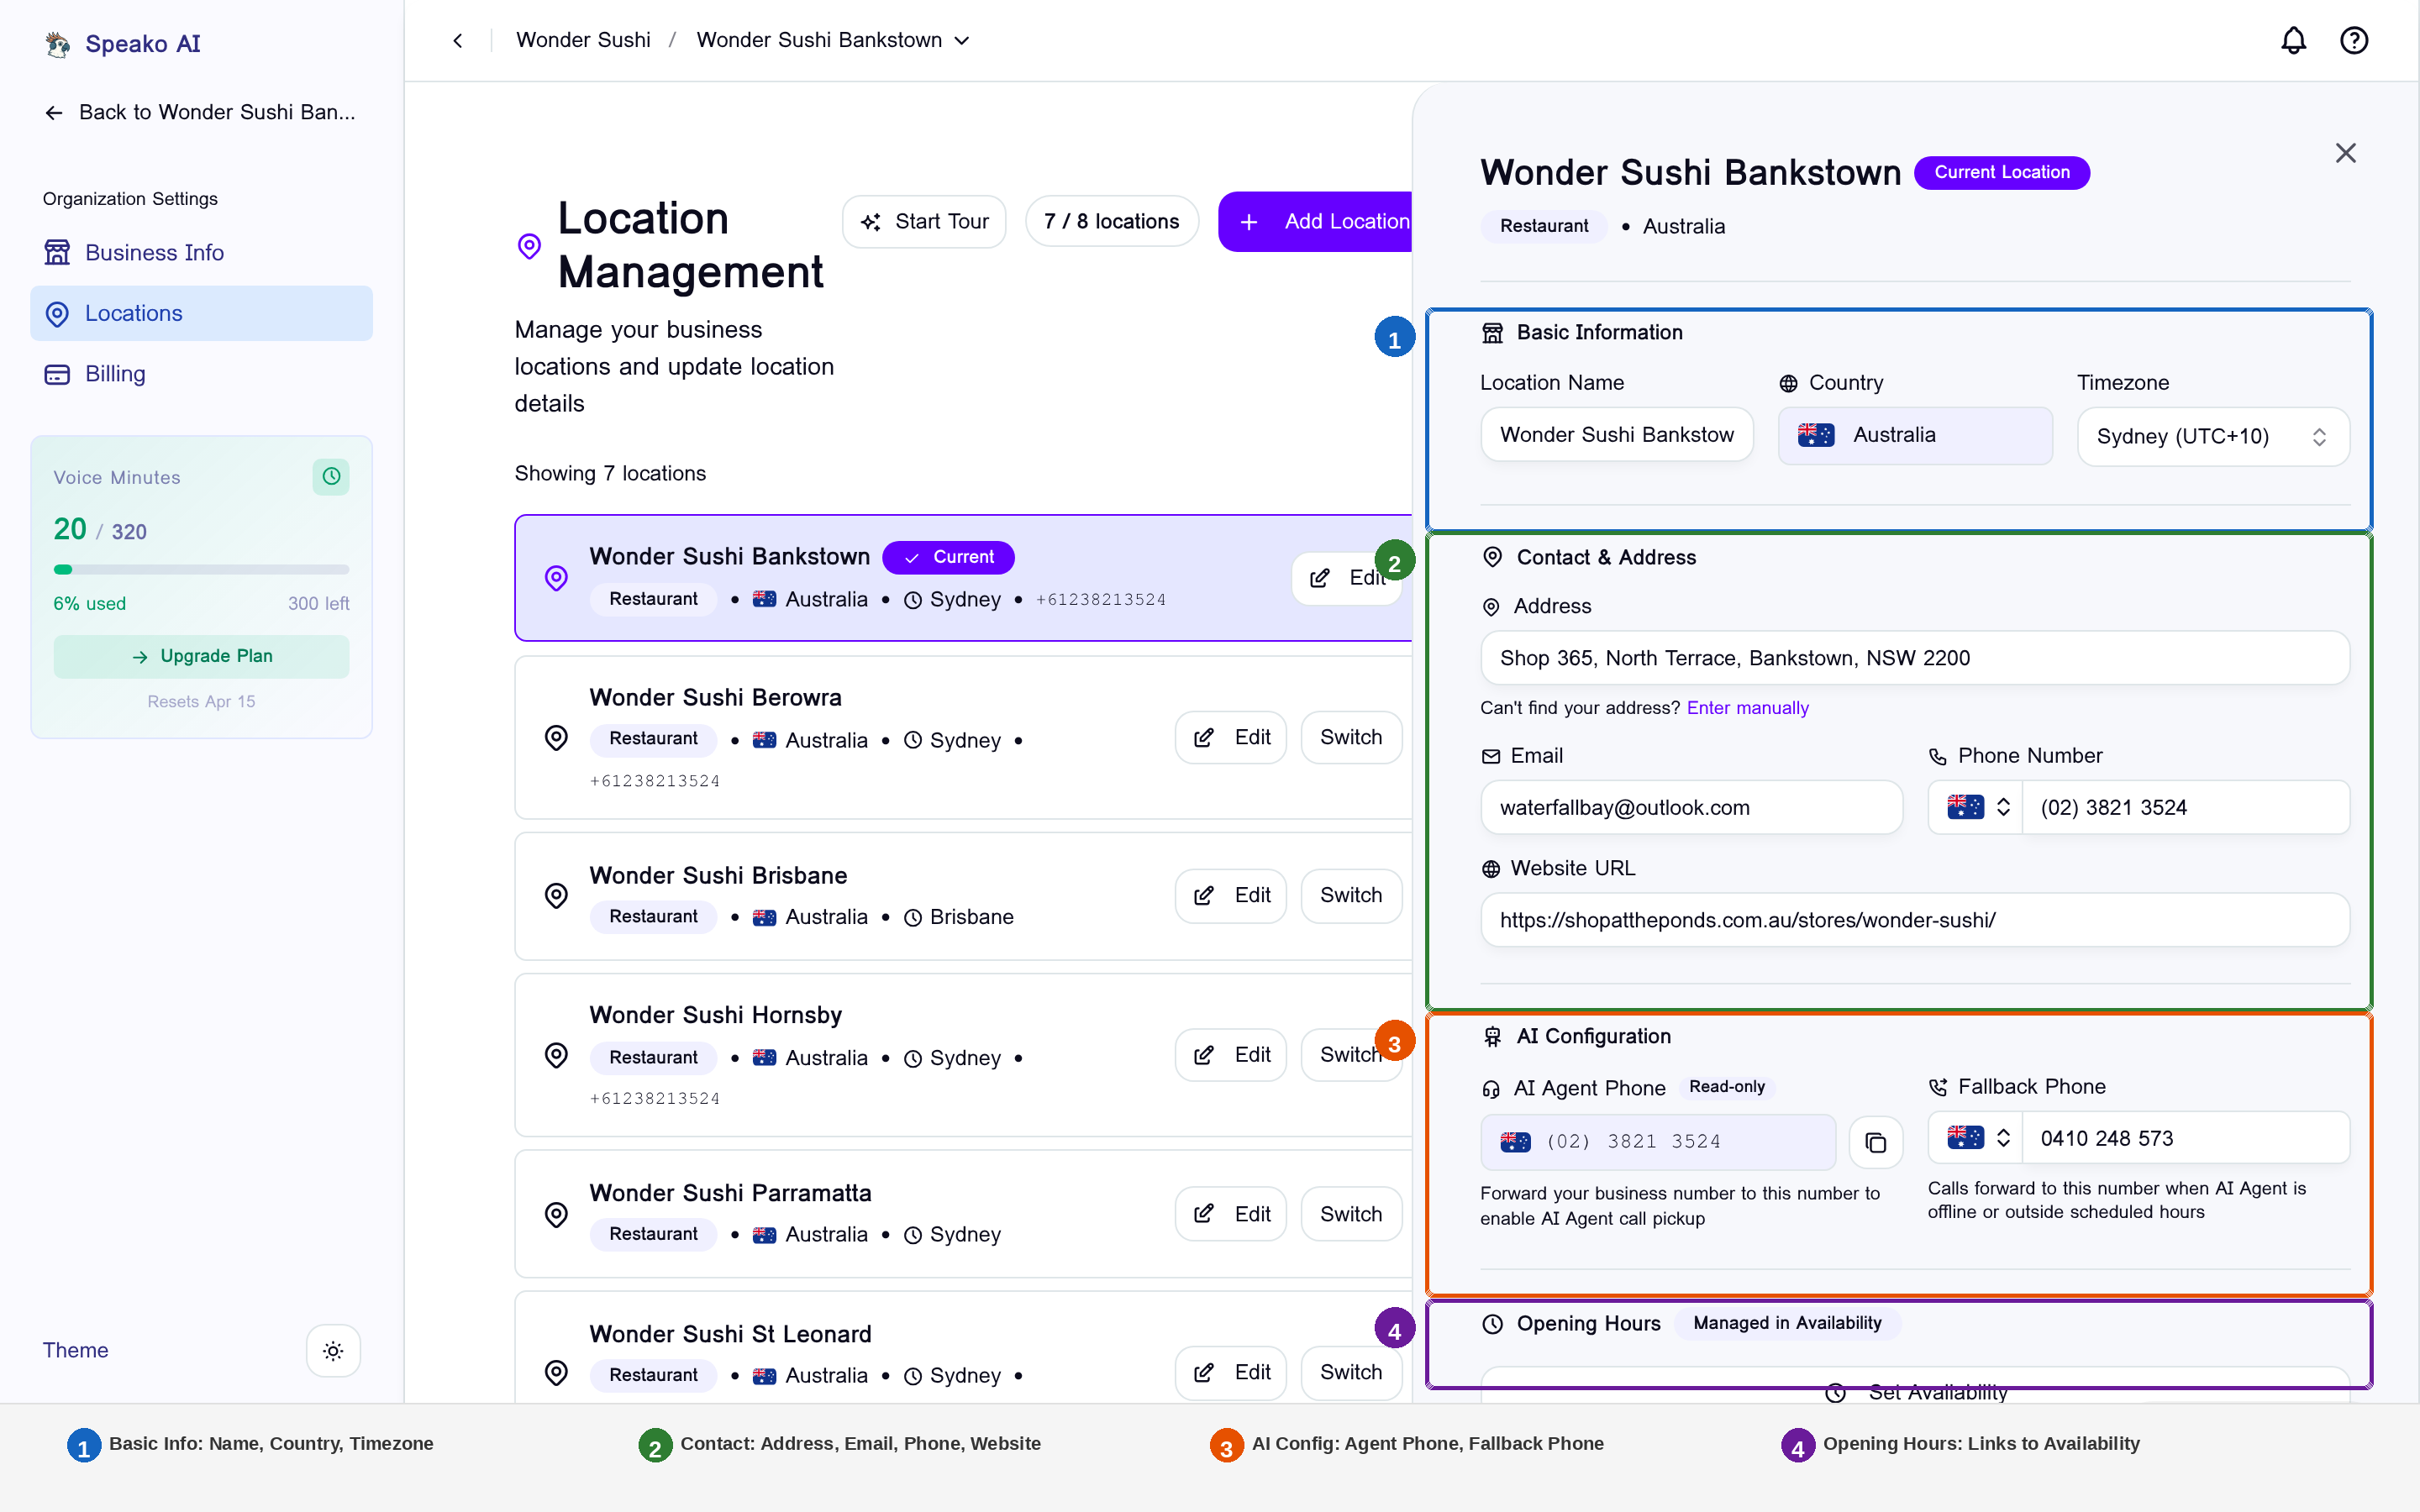Switch to Wonder Sushi Brisbane location
The image size is (2420, 1512).
coord(1350,895)
